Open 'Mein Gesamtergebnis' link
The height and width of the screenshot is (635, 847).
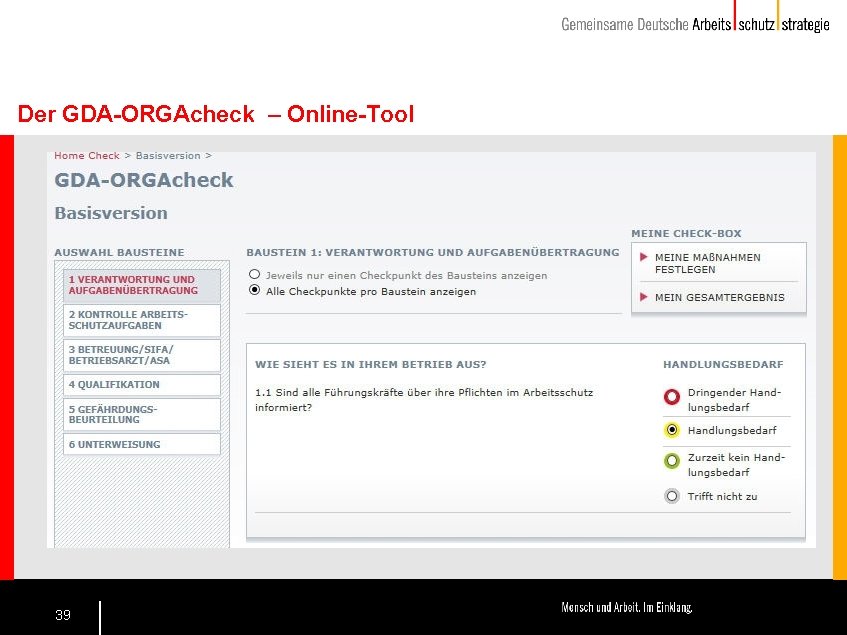pyautogui.click(x=720, y=298)
